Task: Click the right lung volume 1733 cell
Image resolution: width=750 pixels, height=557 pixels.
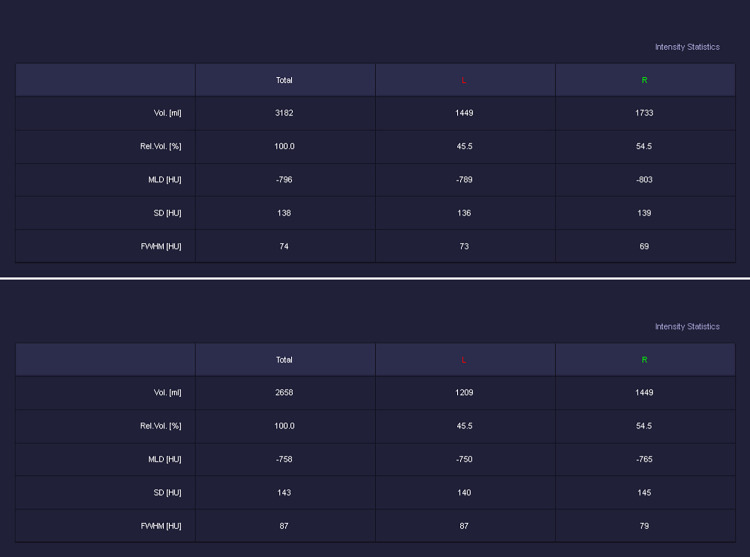Action: 644,113
